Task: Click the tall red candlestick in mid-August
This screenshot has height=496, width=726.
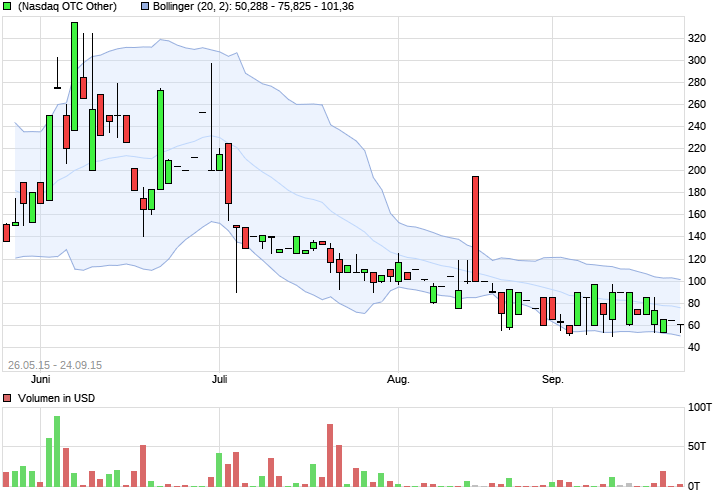Action: (x=475, y=229)
